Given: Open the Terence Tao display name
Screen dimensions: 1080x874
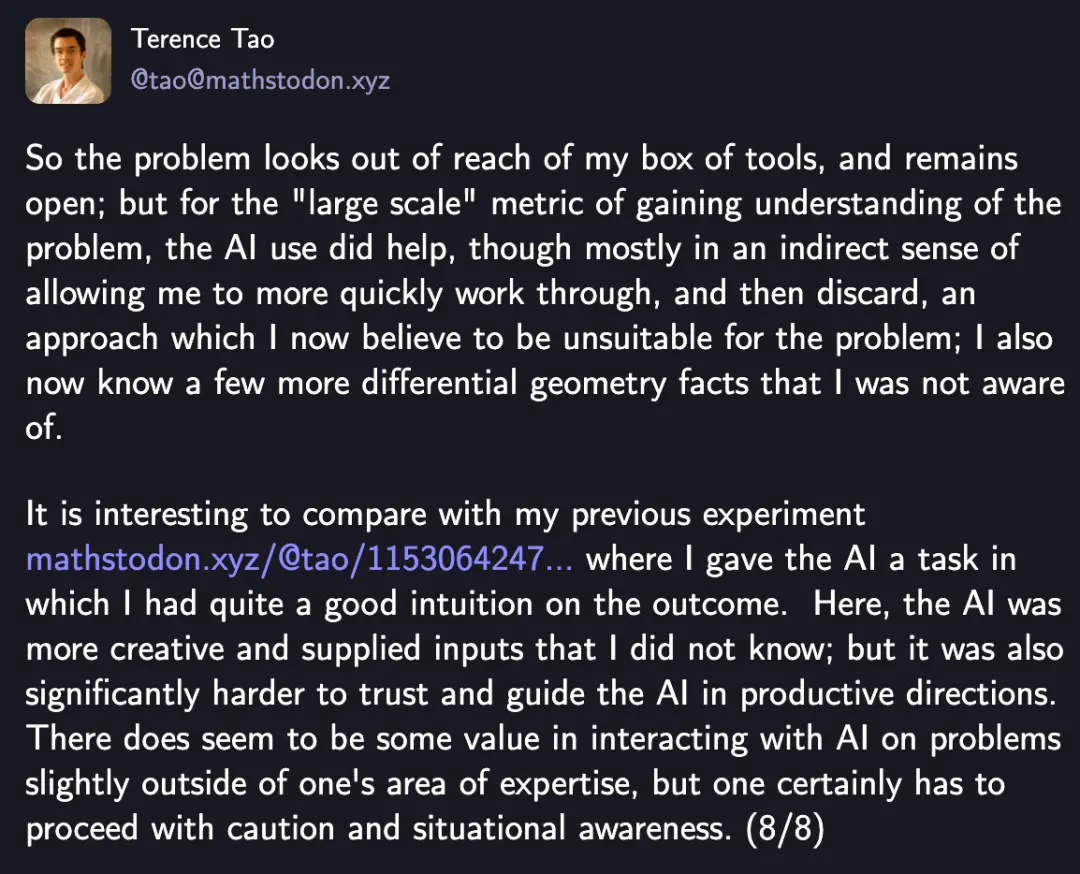Looking at the screenshot, I should [x=202, y=39].
